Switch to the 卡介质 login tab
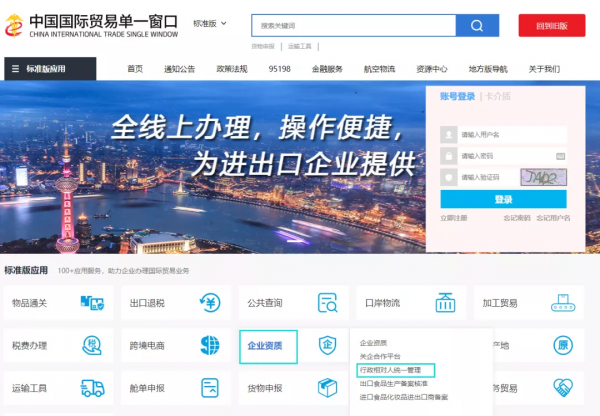Screen dimensions: 600x416 pyautogui.click(x=498, y=97)
